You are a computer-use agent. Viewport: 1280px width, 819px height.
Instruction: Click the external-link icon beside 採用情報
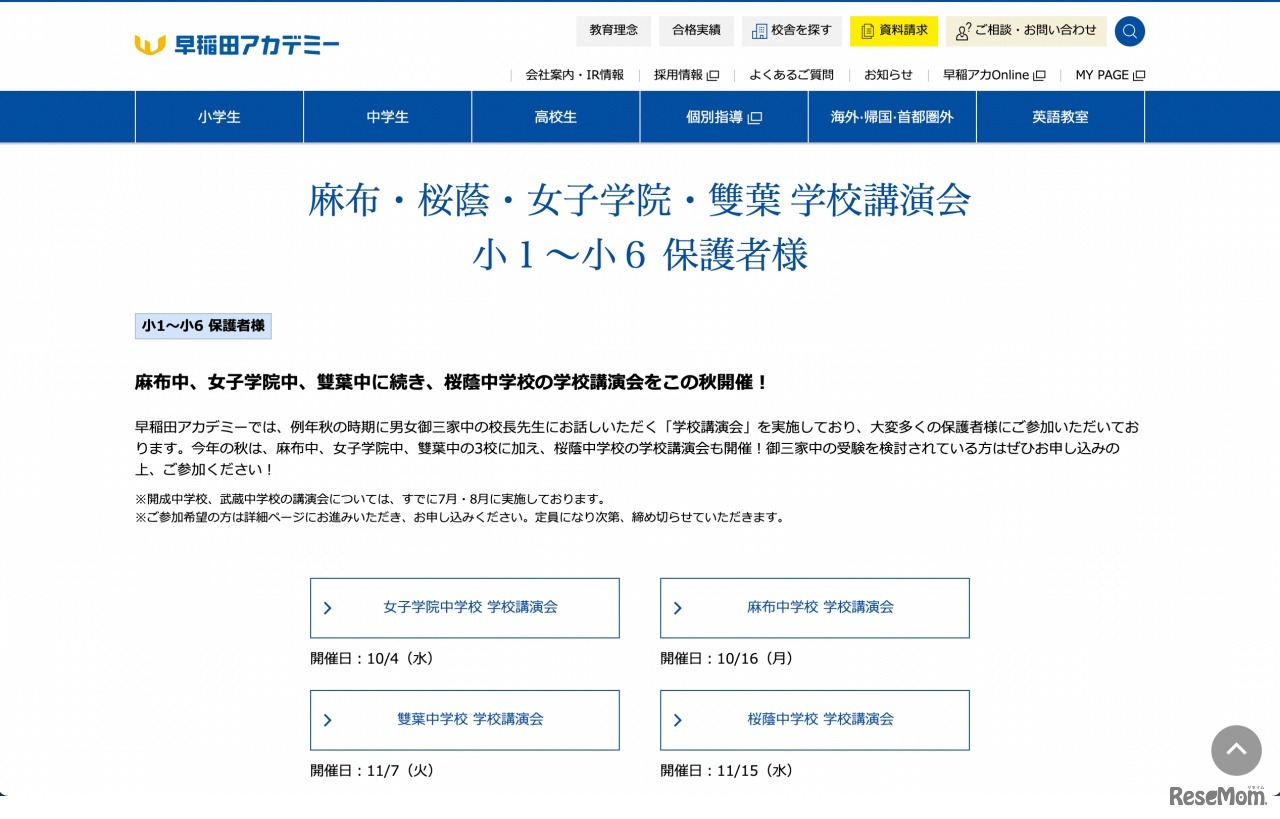[713, 74]
